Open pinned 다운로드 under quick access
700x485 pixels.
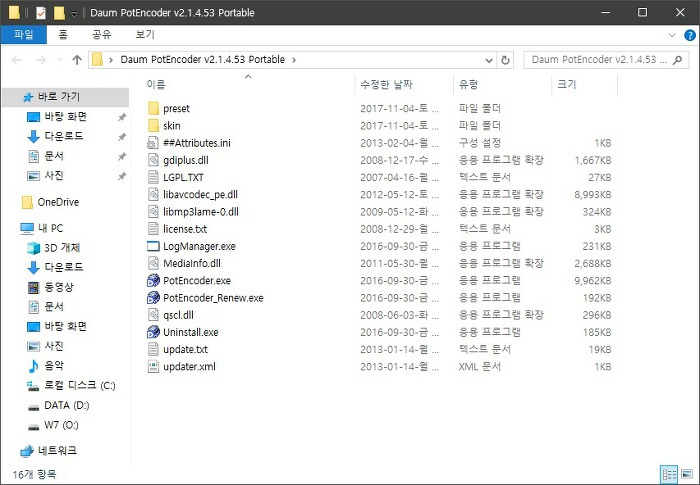pos(63,136)
